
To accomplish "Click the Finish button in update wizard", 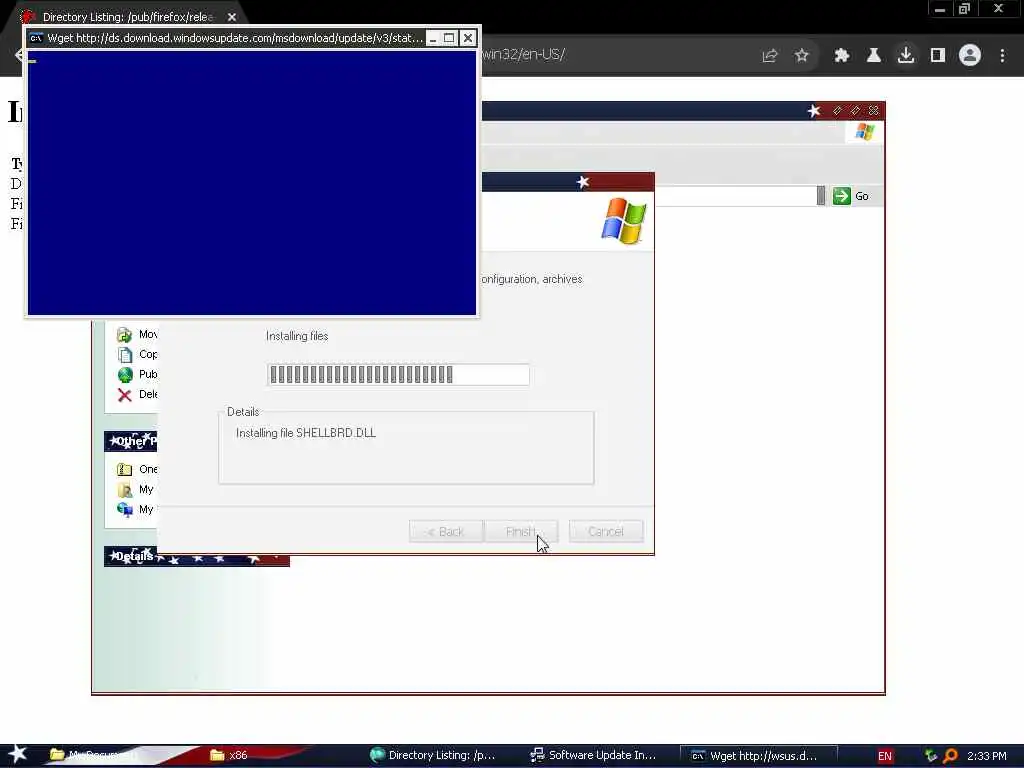I will [x=521, y=532].
